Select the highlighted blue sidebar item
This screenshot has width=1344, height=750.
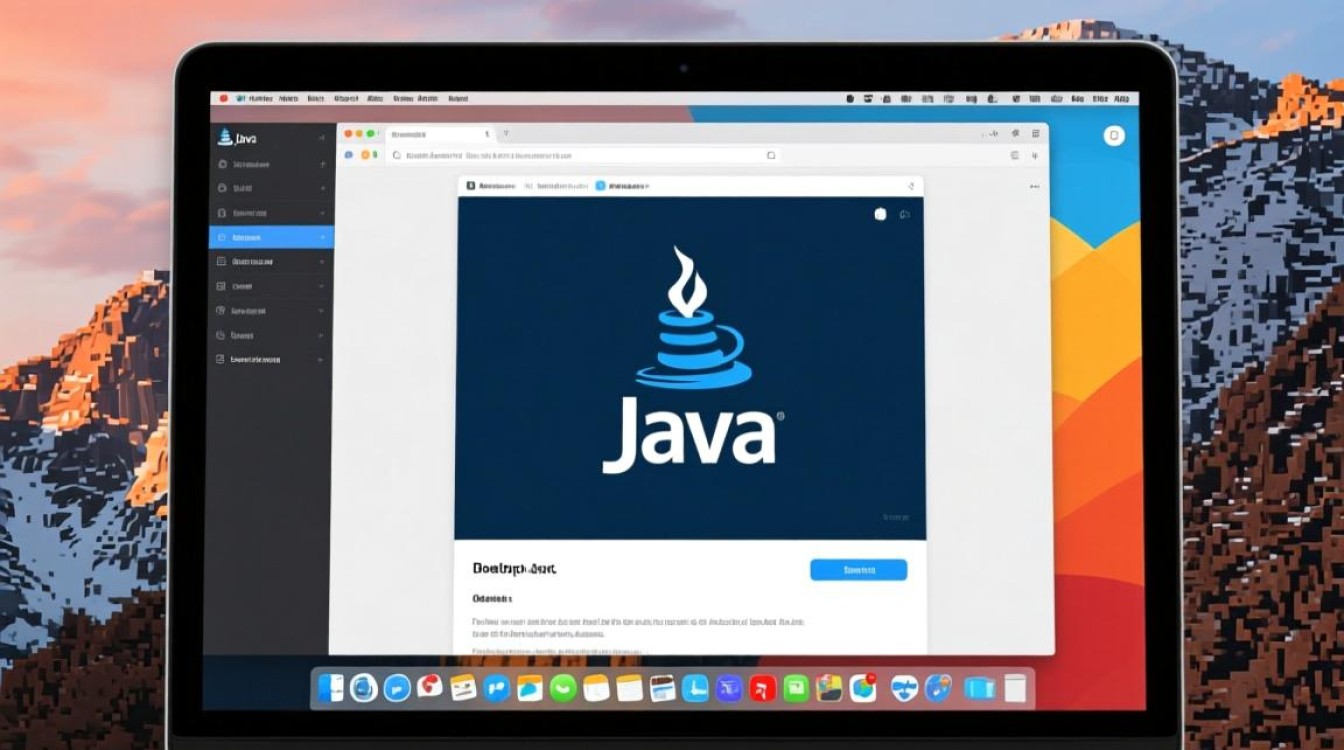click(x=271, y=238)
